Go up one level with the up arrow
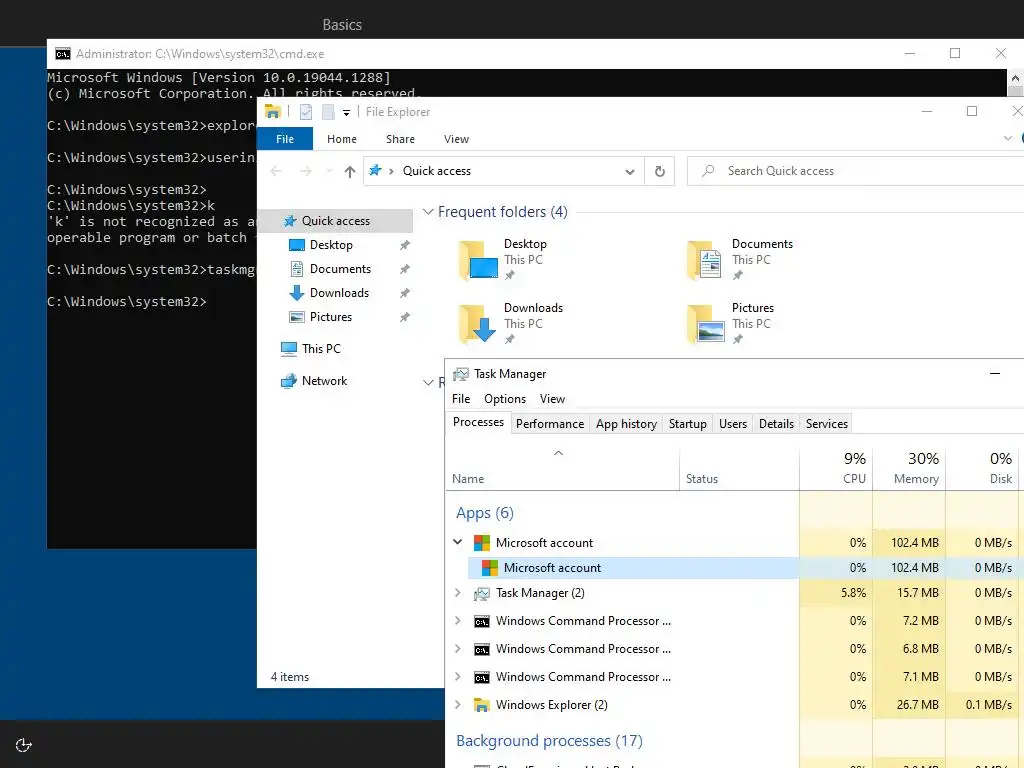This screenshot has width=1024, height=768. [350, 171]
